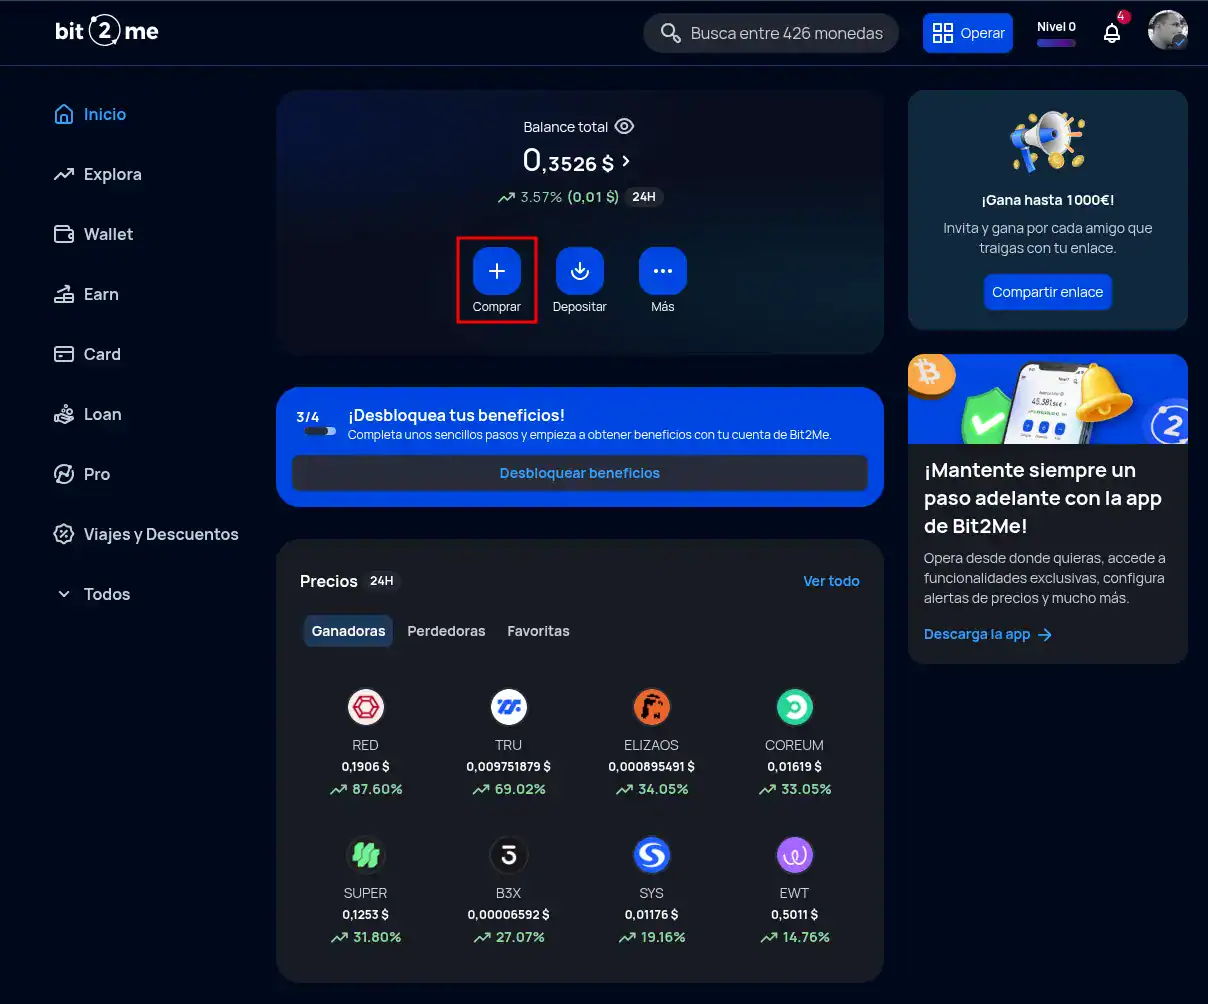The height and width of the screenshot is (1004, 1208).
Task: Click the Depositar download icon
Action: tap(580, 271)
